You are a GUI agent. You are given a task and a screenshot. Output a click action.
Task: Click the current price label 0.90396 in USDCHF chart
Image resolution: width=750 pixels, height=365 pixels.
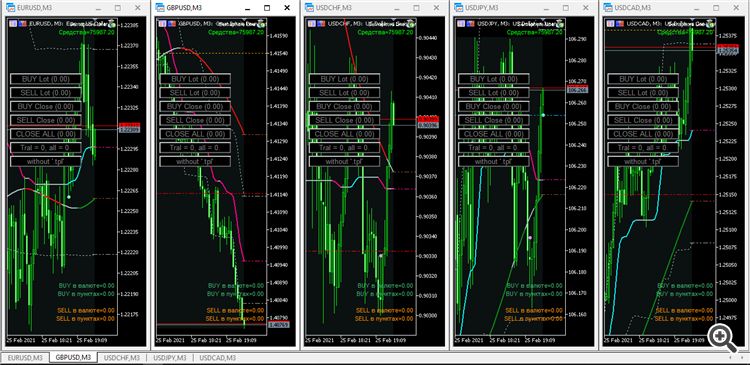tap(427, 125)
